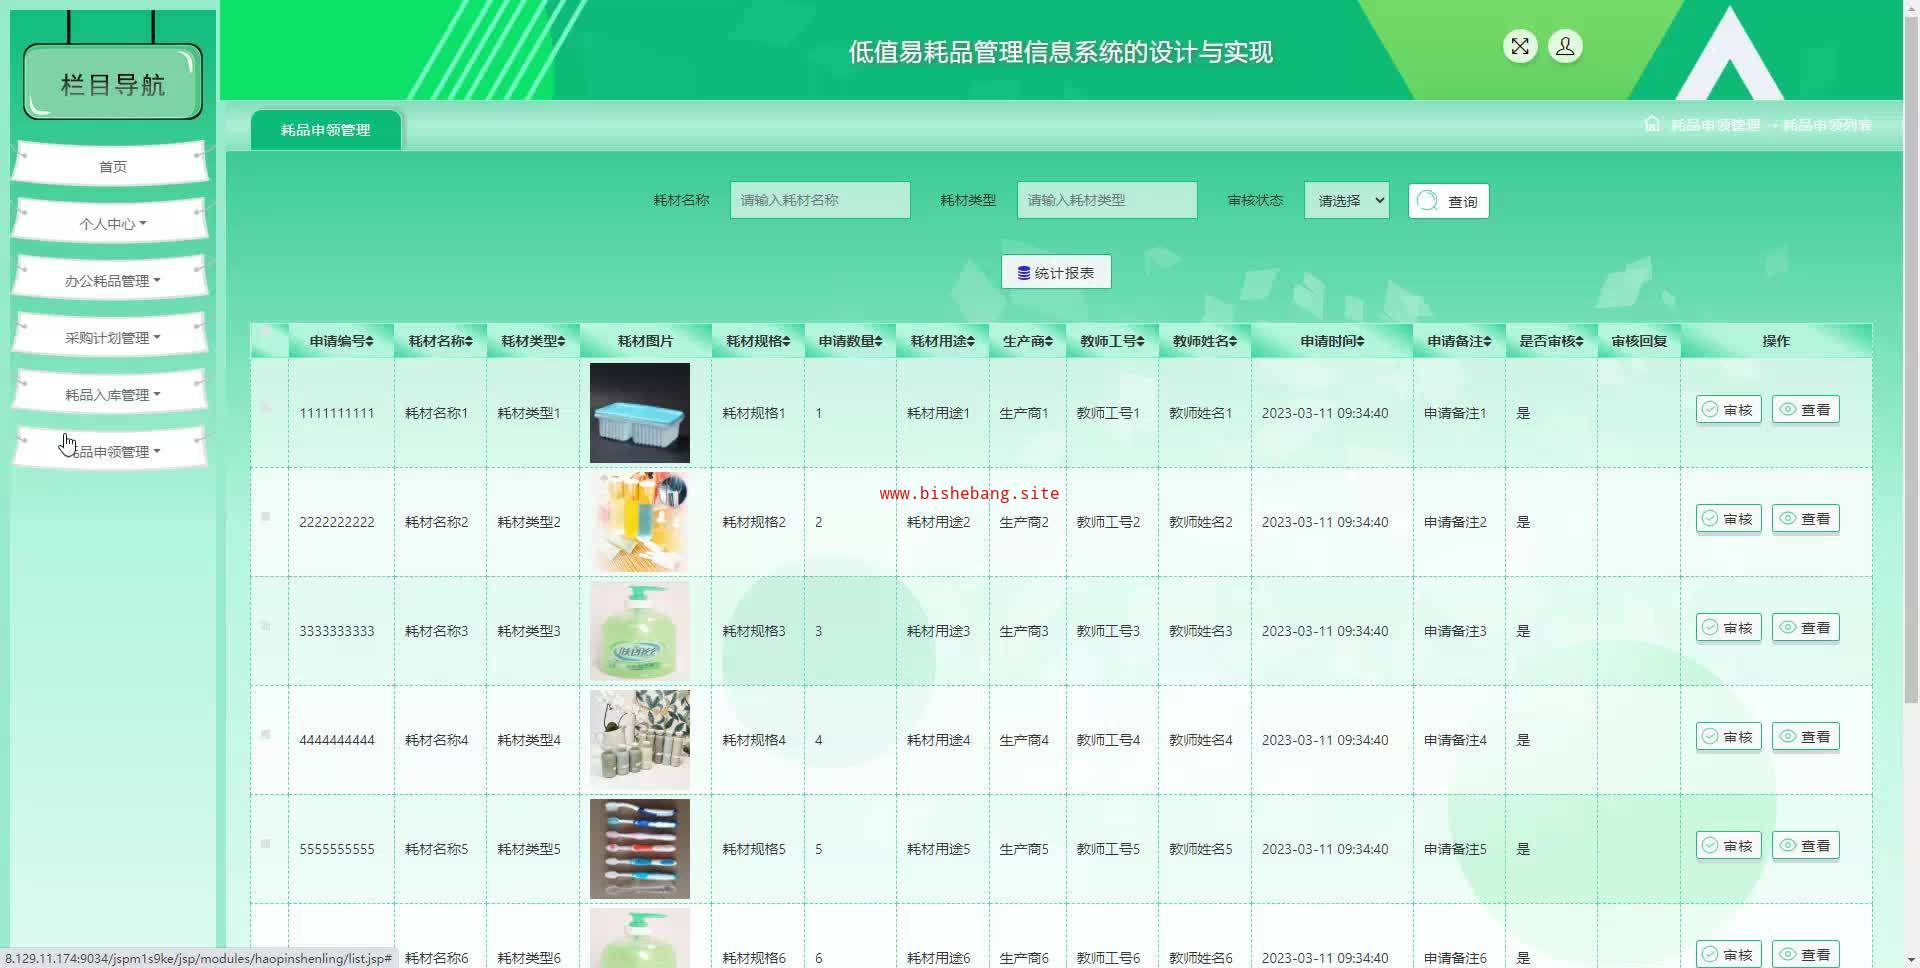Click 查看 for application 3333333333
Screen dimensions: 1920x968
pyautogui.click(x=1806, y=628)
